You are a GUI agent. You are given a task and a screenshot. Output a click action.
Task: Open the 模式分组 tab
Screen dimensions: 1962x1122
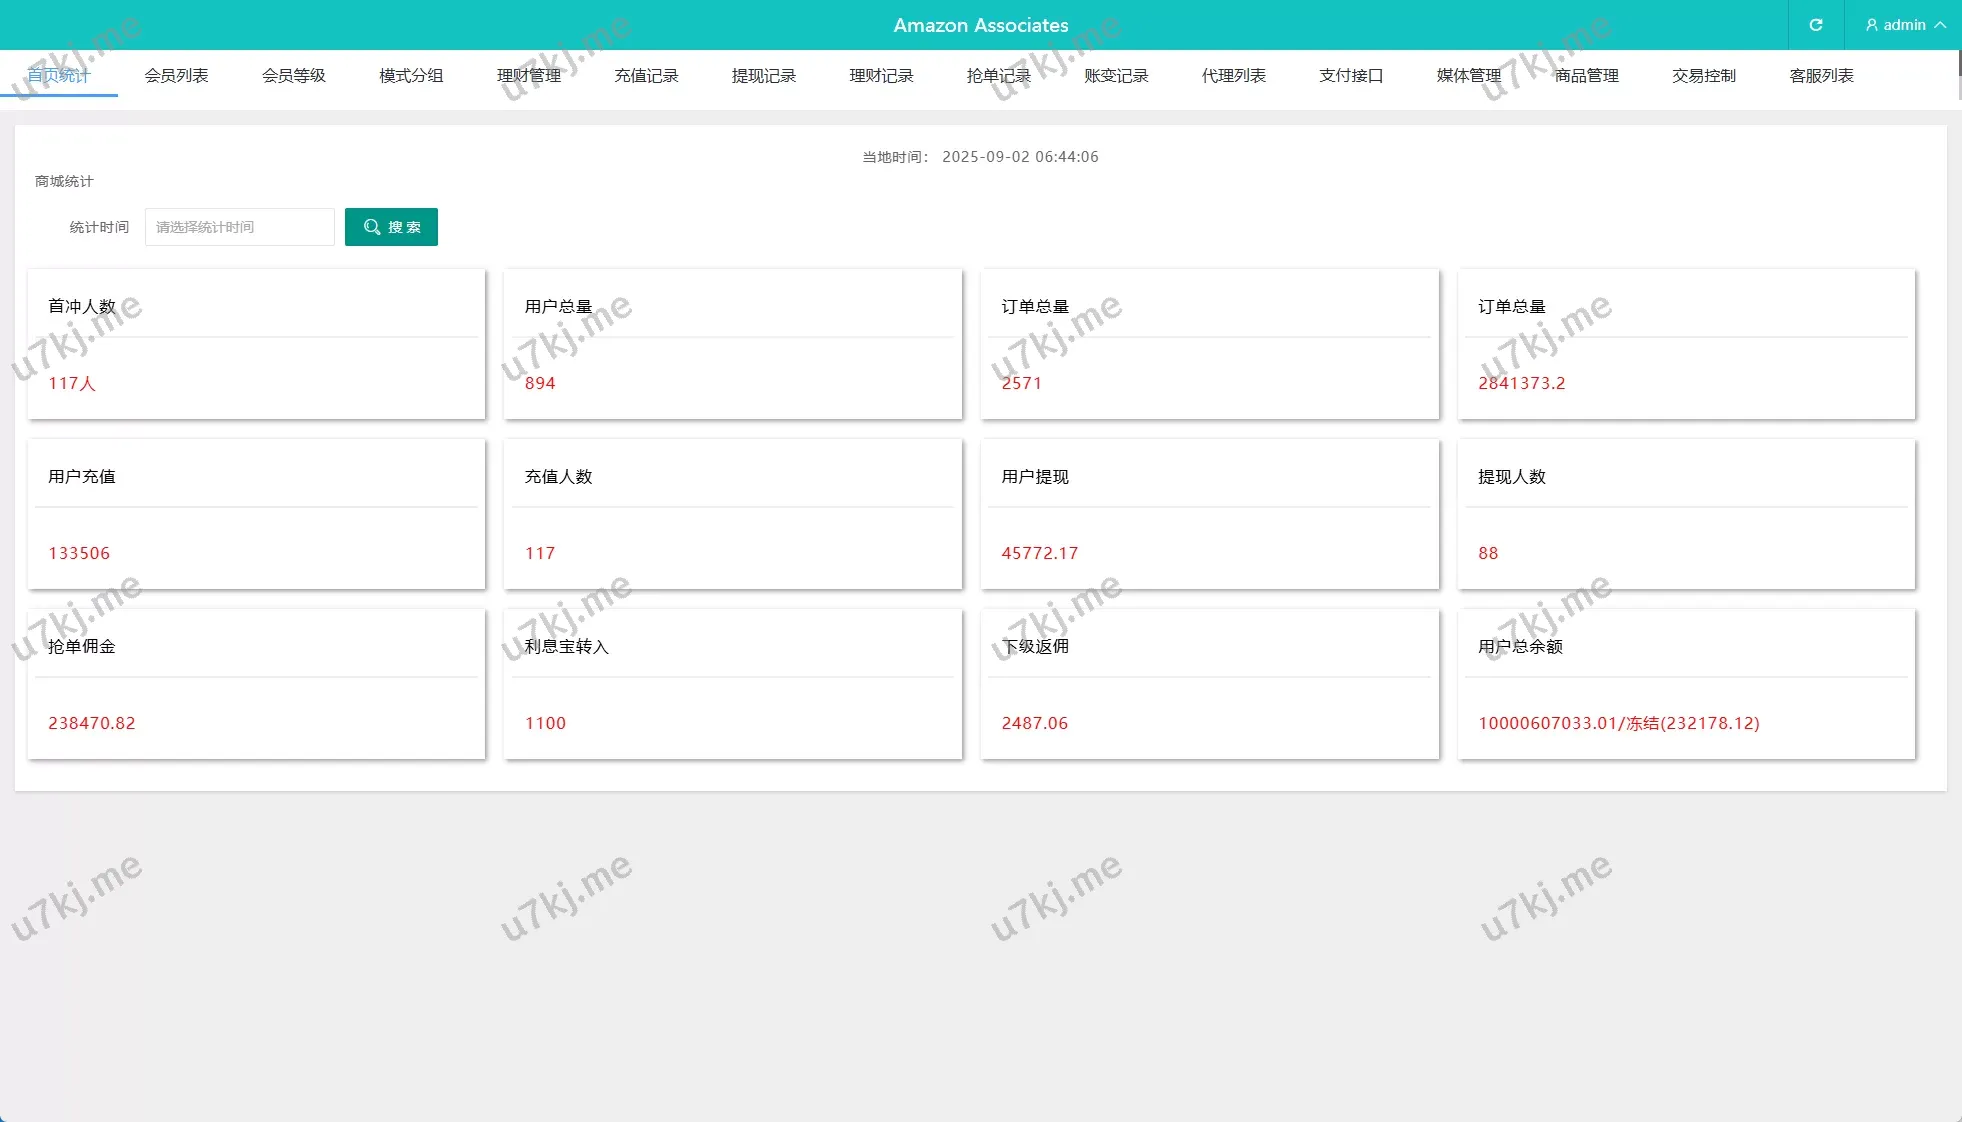(411, 76)
